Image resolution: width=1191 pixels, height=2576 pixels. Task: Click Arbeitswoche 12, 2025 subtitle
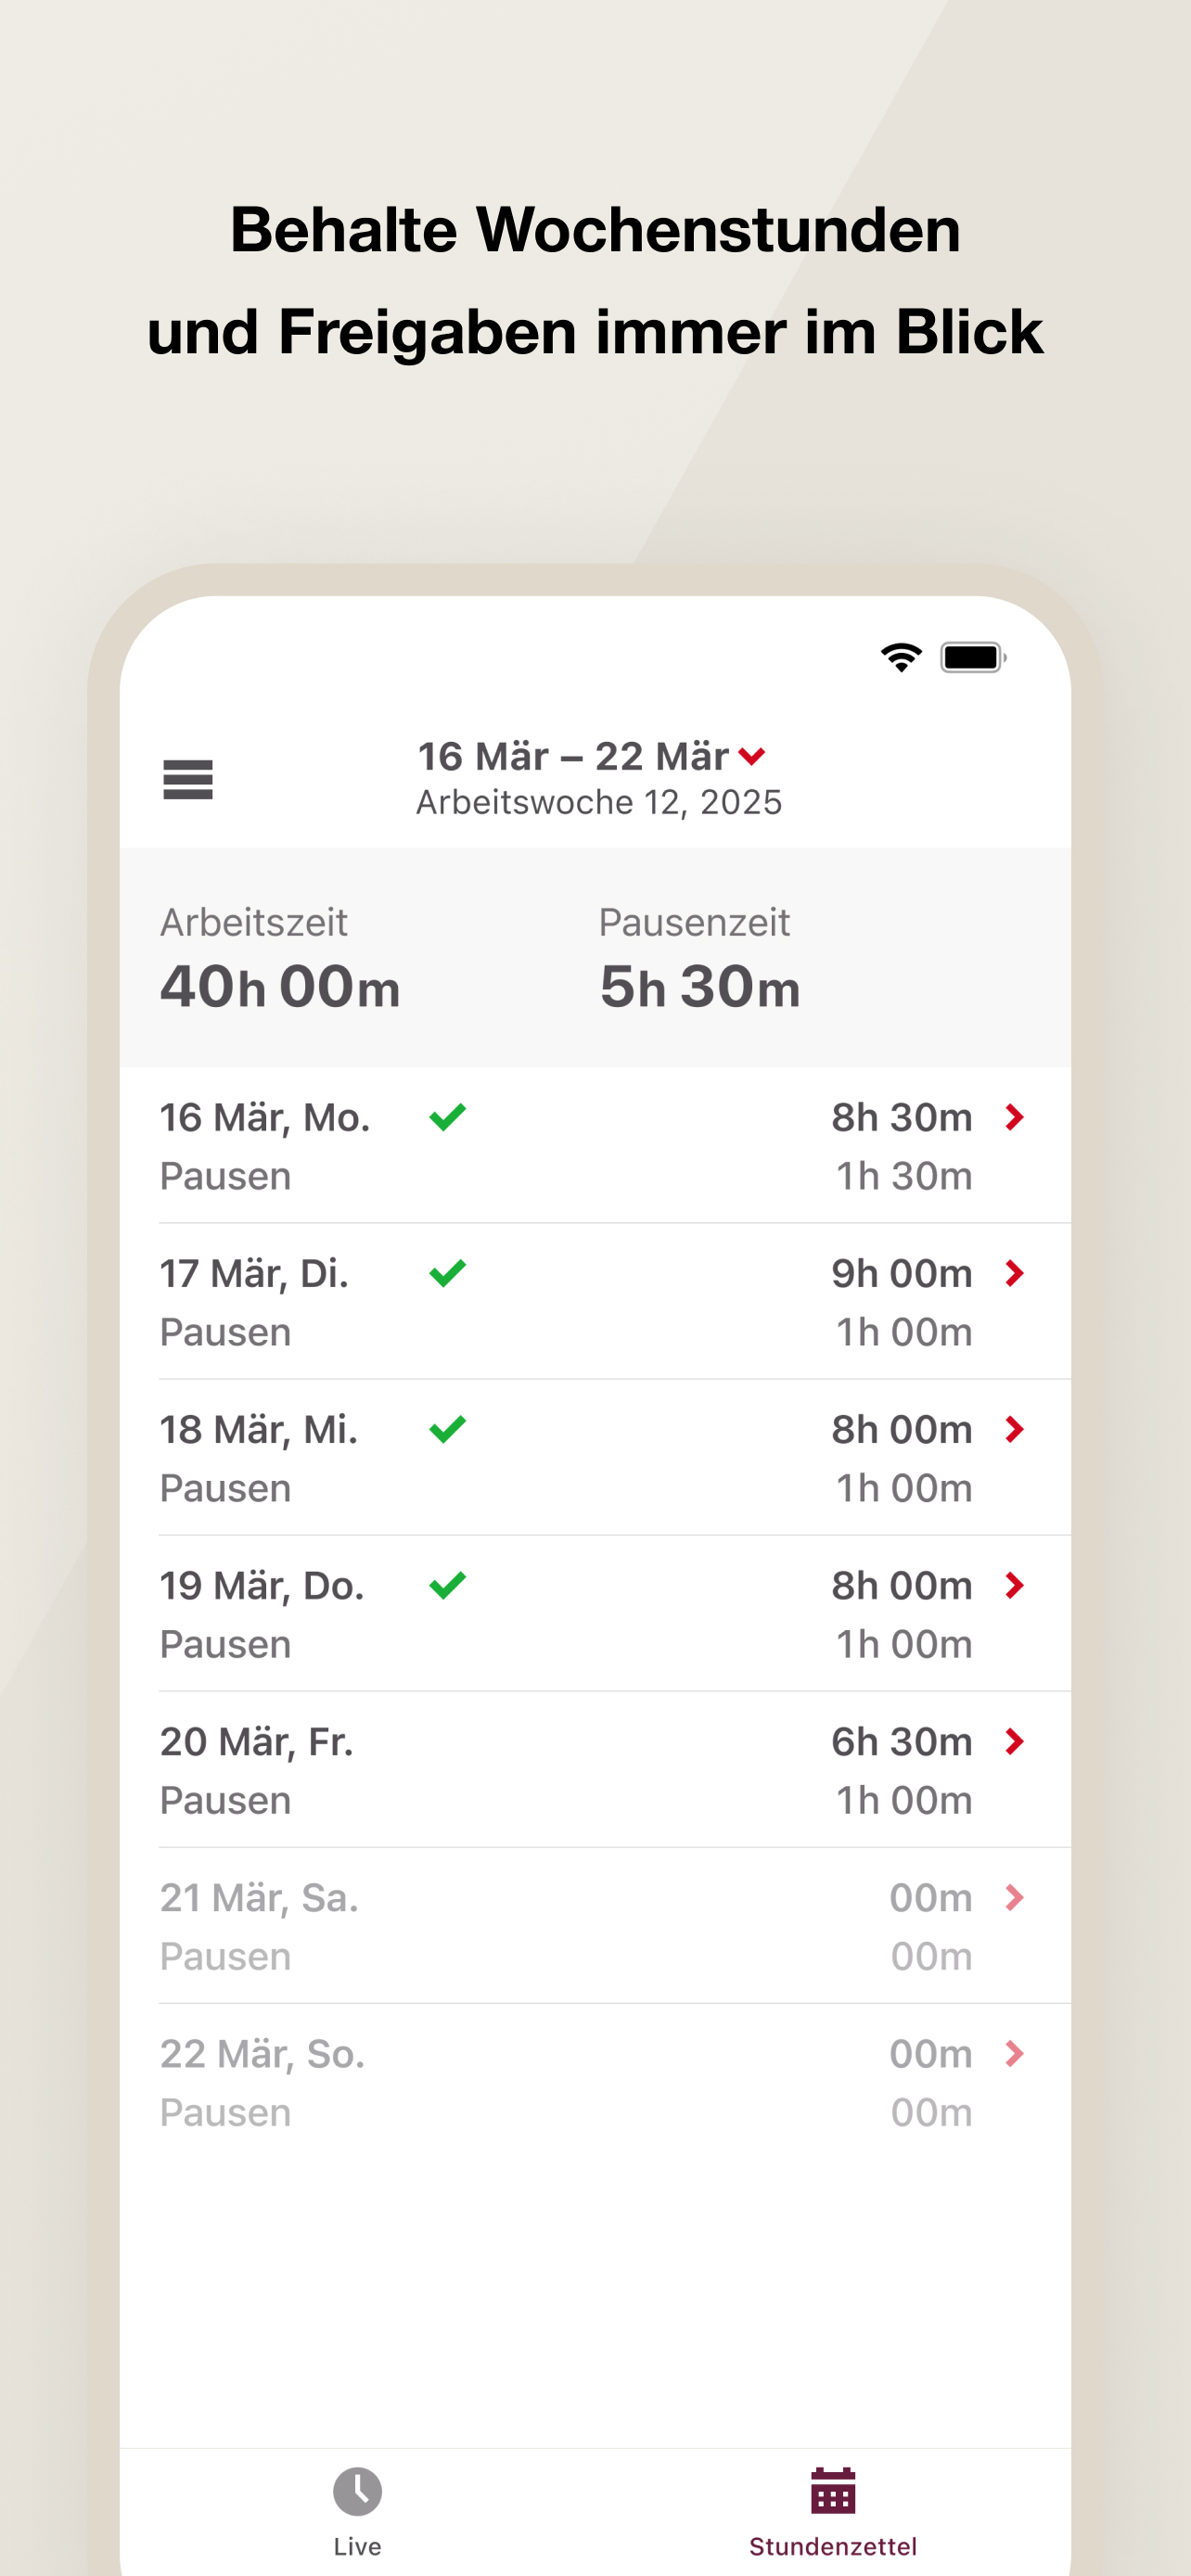599,802
